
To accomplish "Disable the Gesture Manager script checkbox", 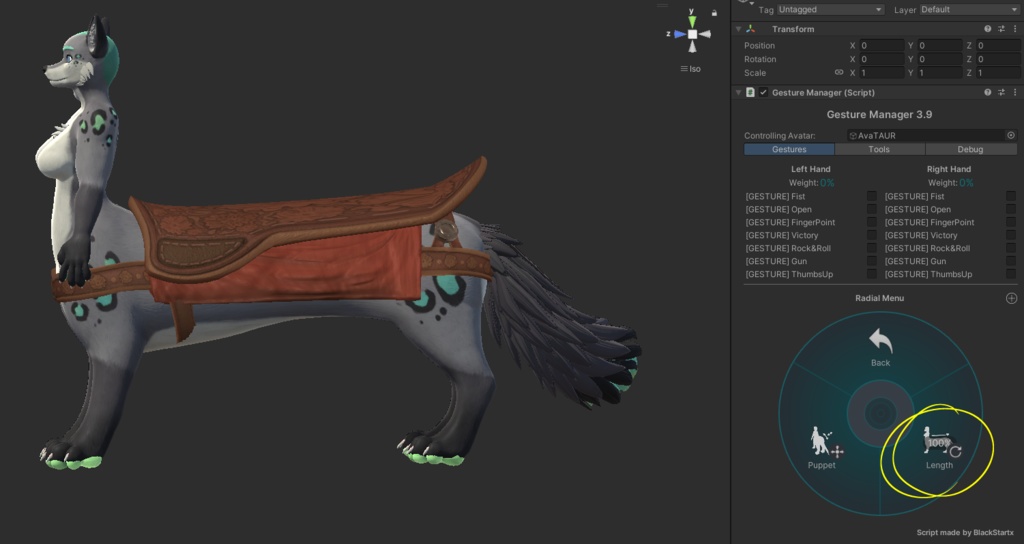I will (764, 92).
